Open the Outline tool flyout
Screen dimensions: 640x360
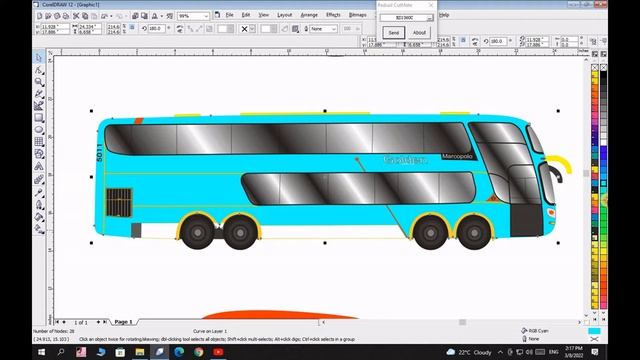pos(39,204)
